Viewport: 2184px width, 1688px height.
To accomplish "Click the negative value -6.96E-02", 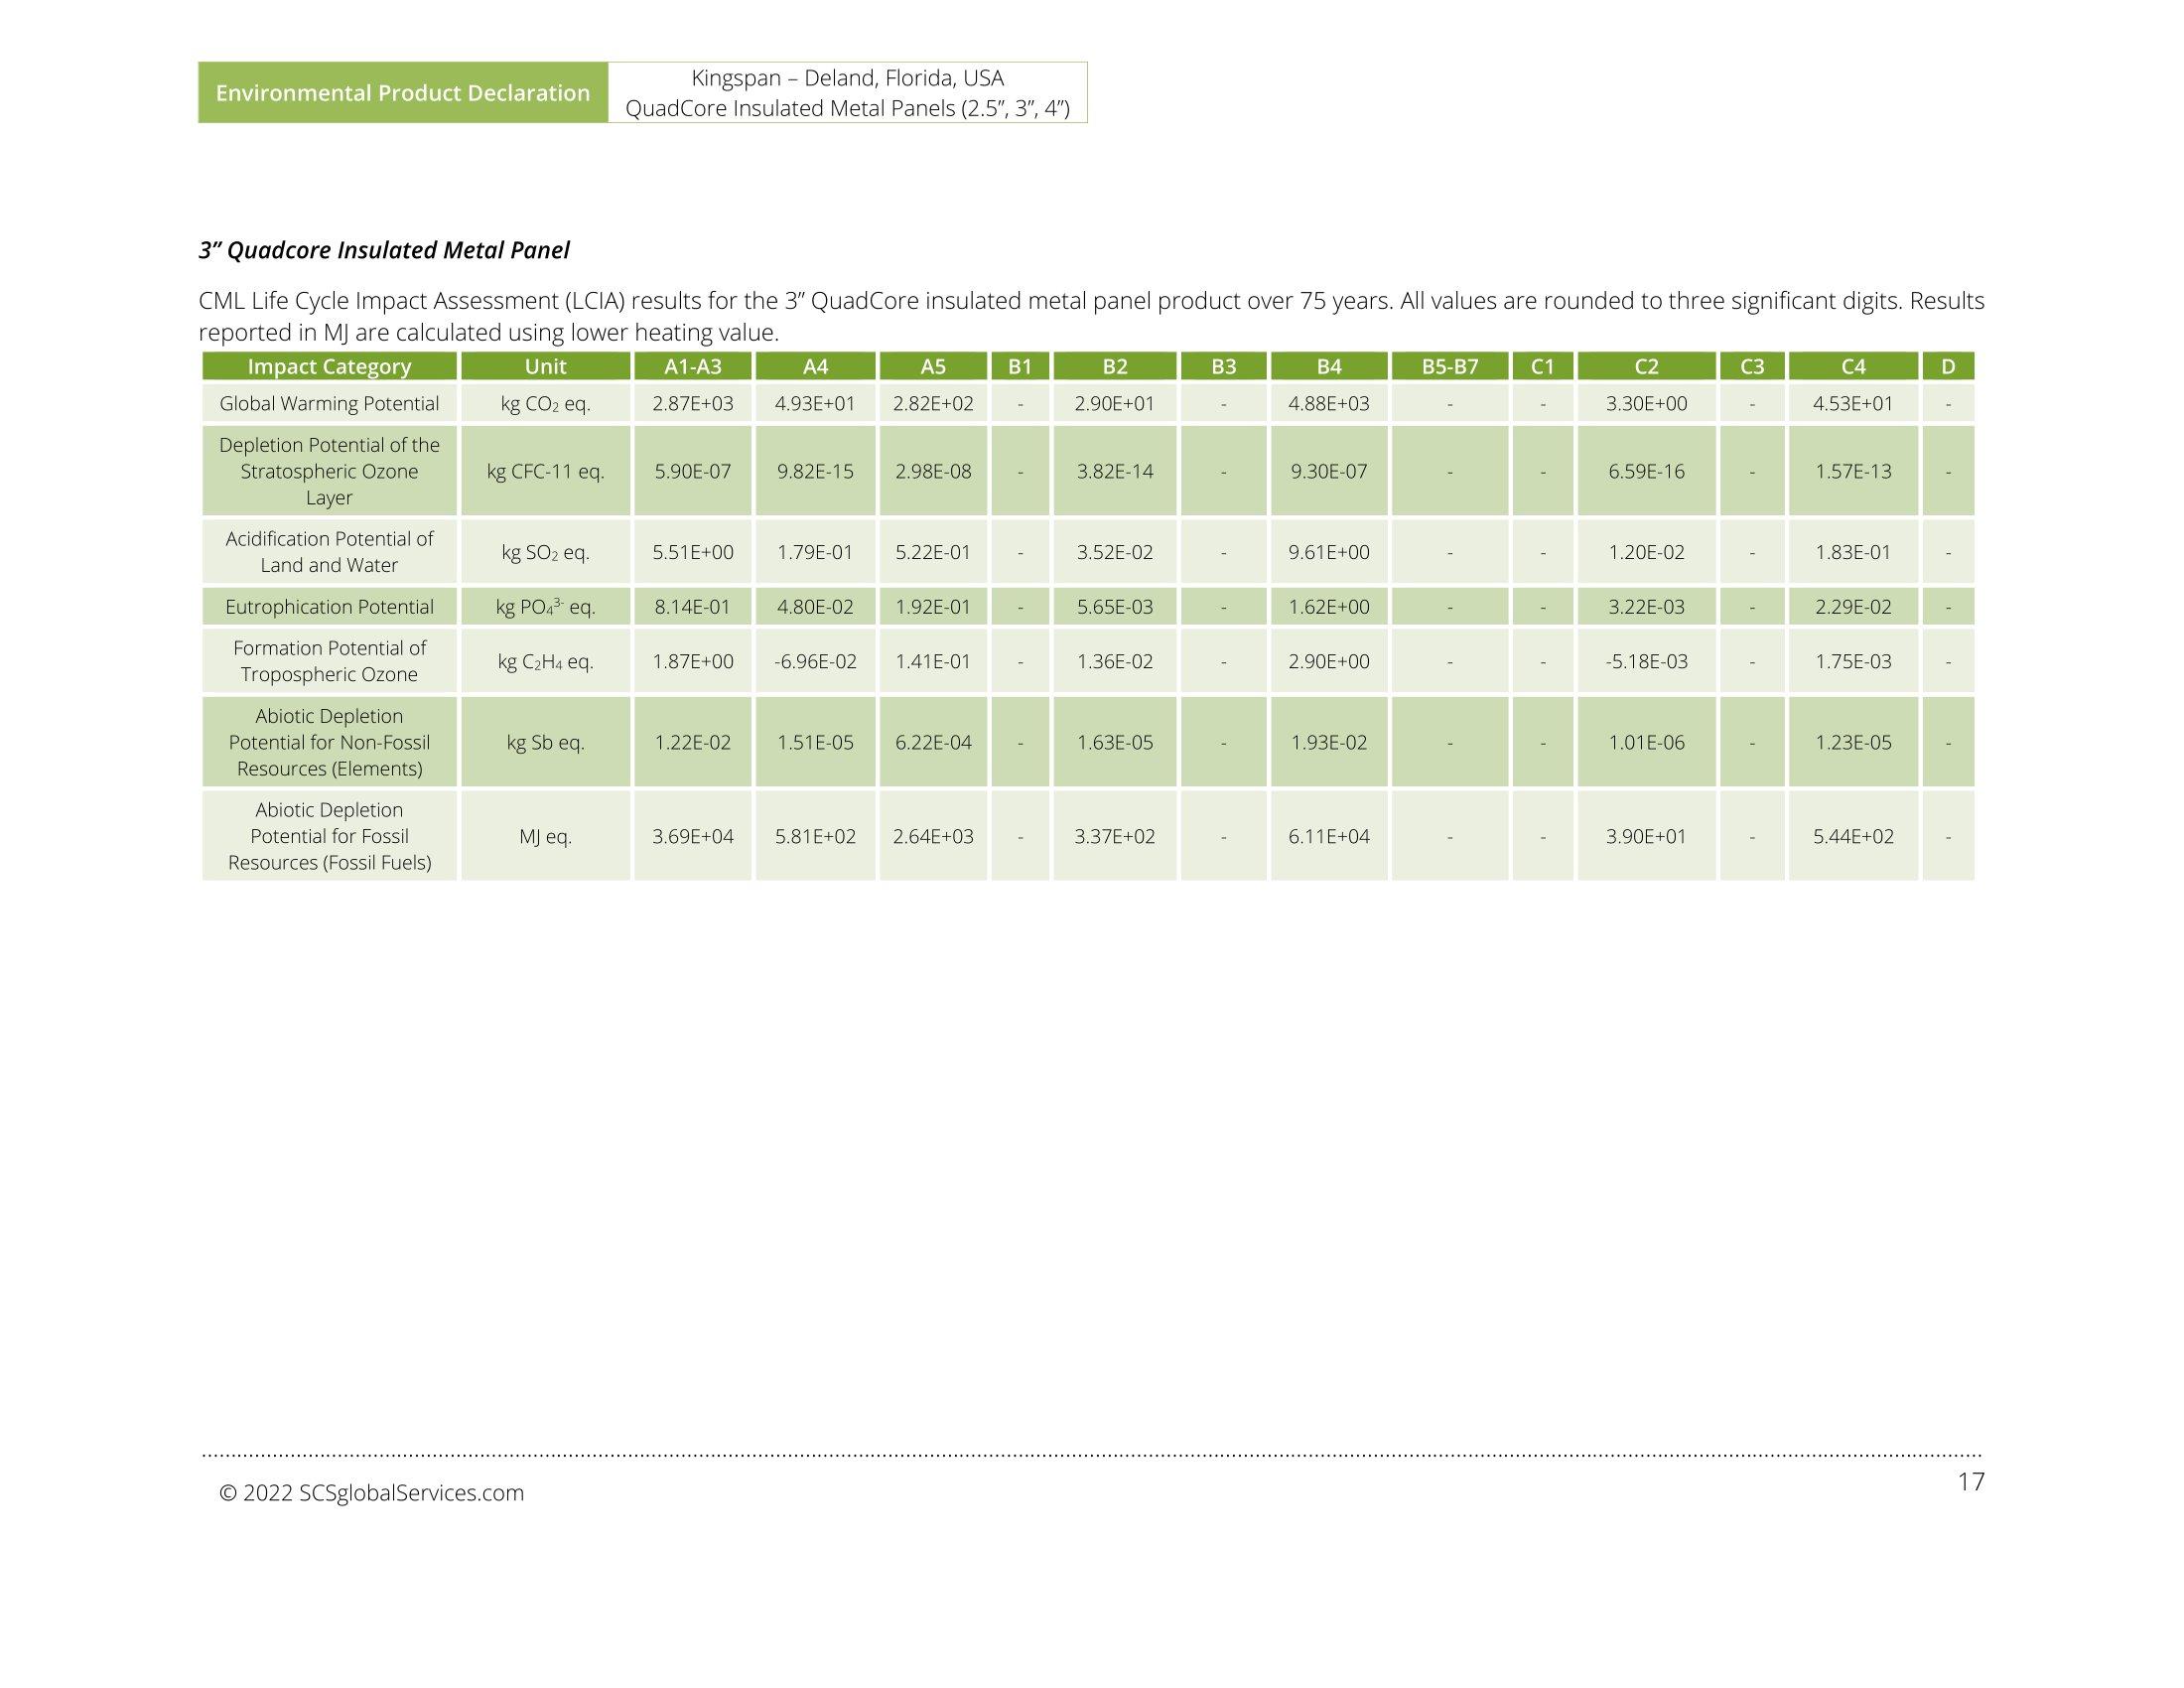I will pos(815,661).
